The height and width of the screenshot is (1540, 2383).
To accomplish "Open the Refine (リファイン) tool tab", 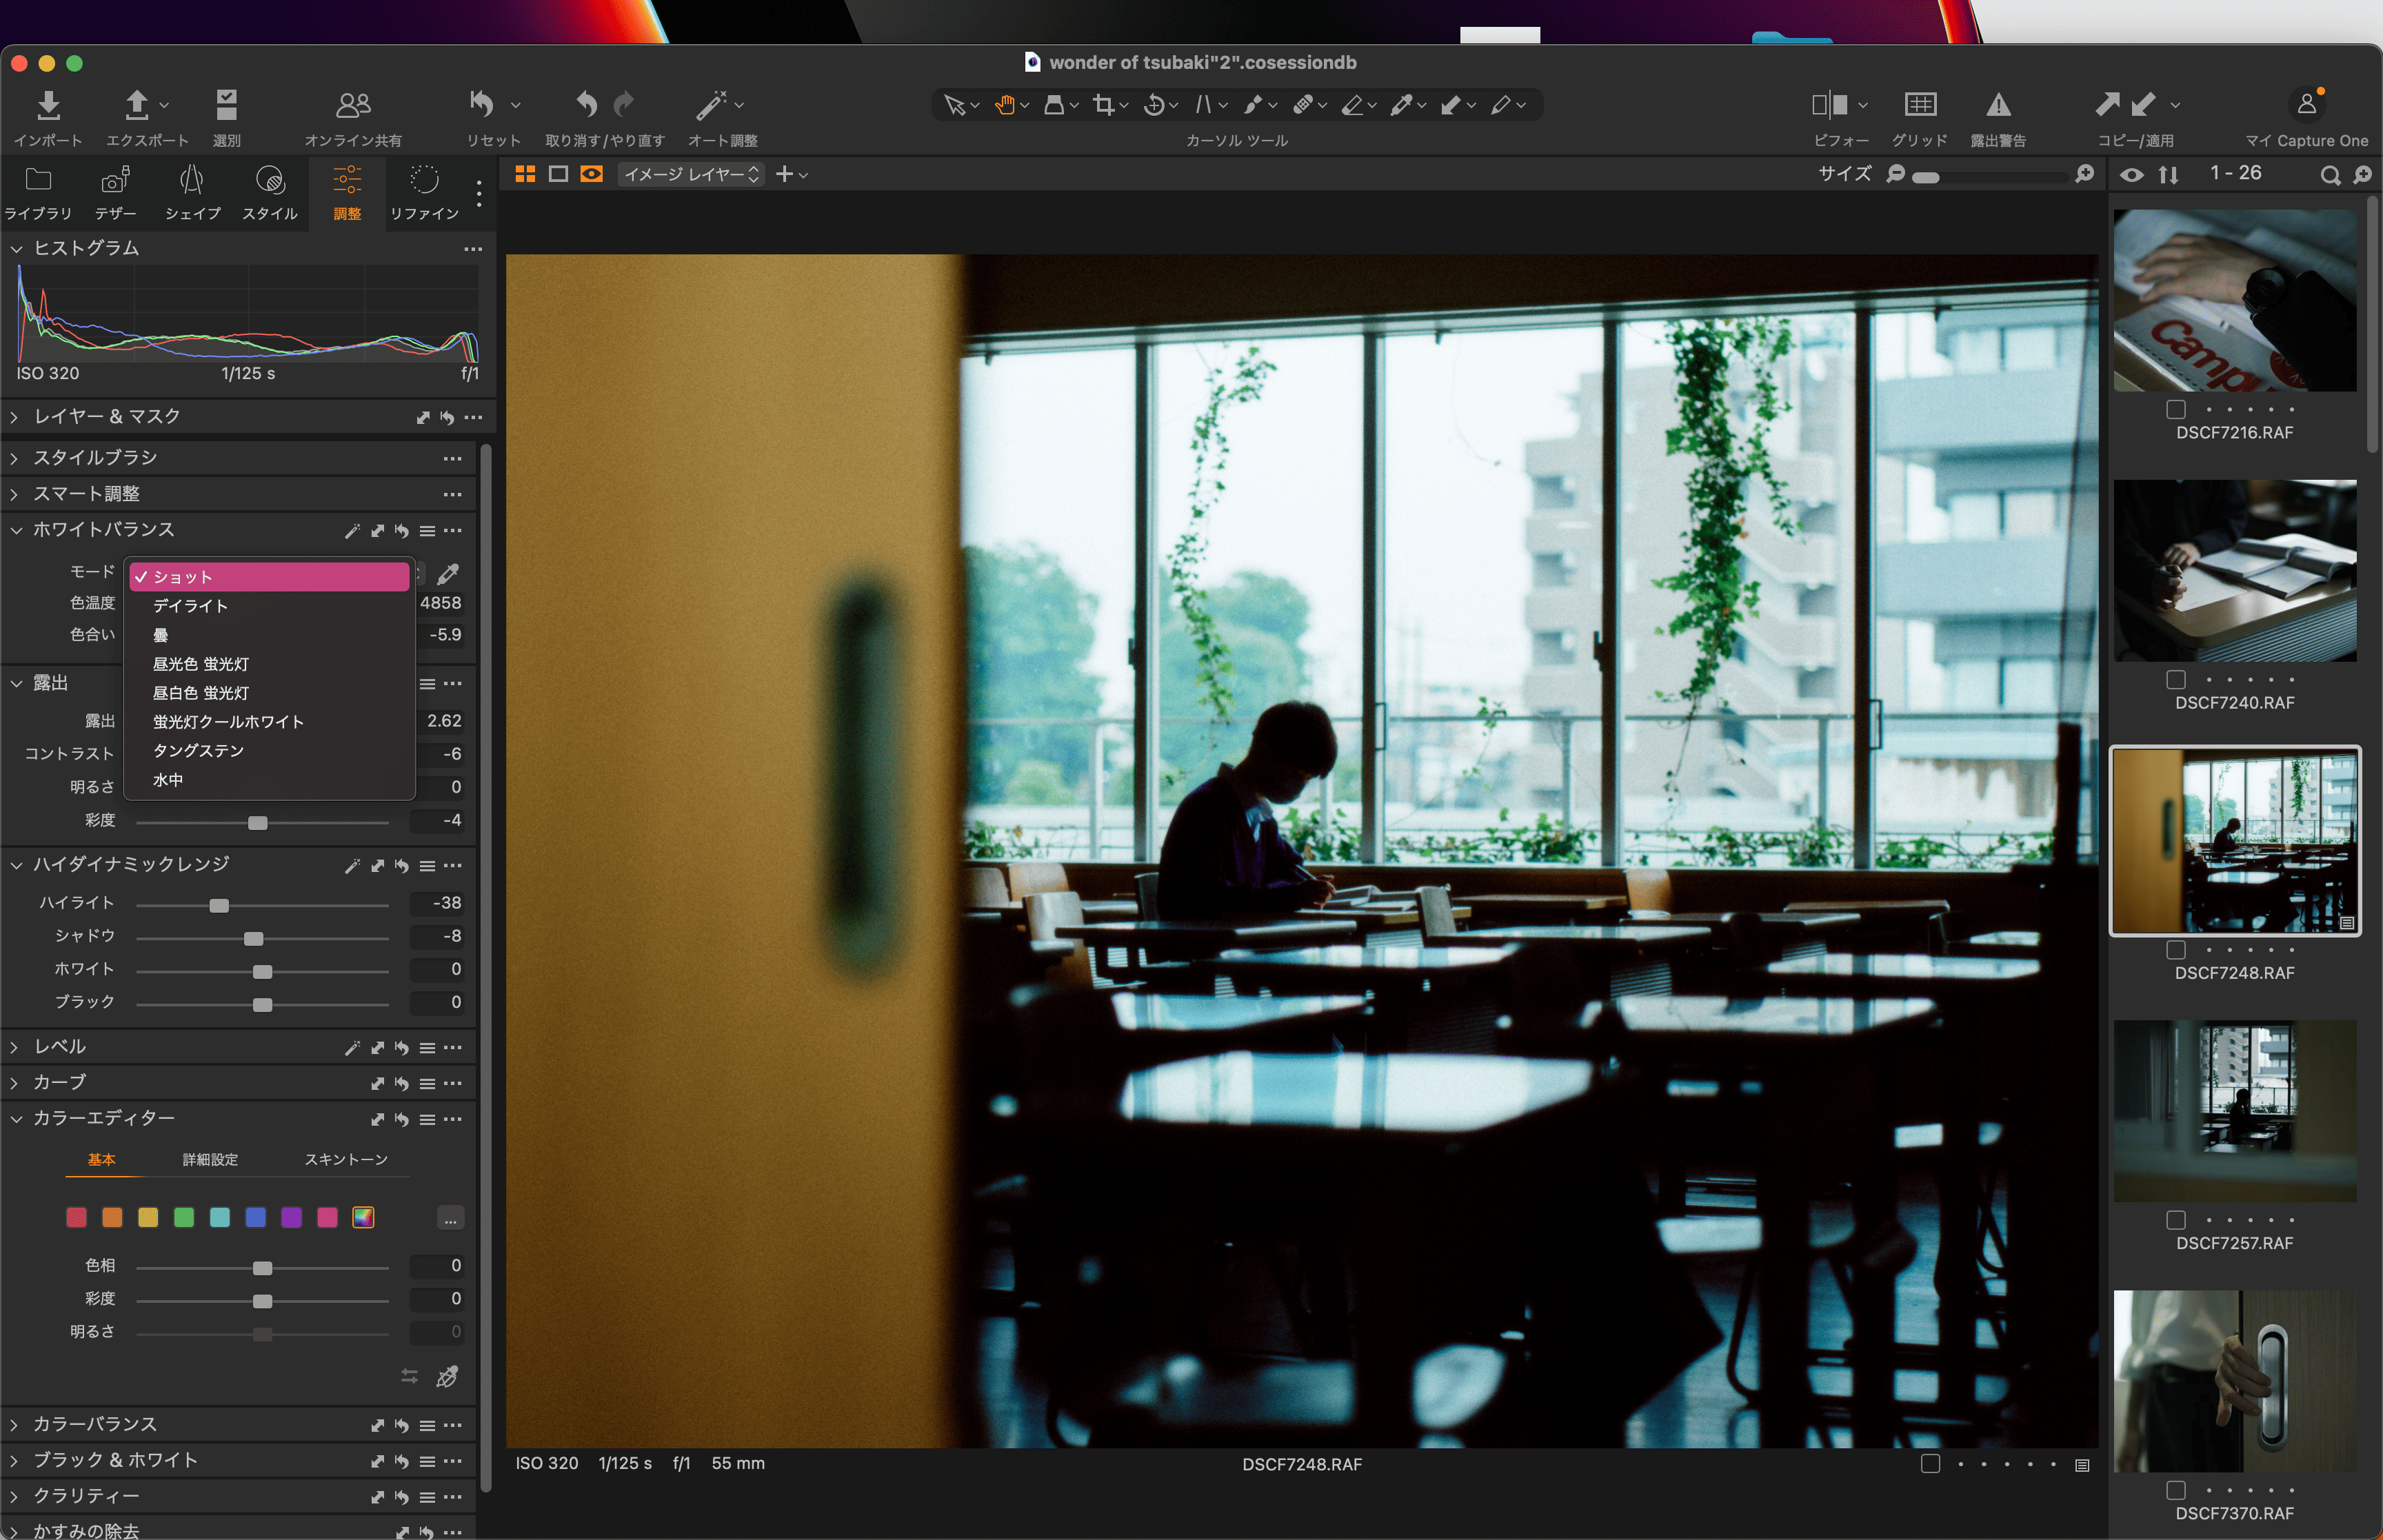I will coord(425,192).
